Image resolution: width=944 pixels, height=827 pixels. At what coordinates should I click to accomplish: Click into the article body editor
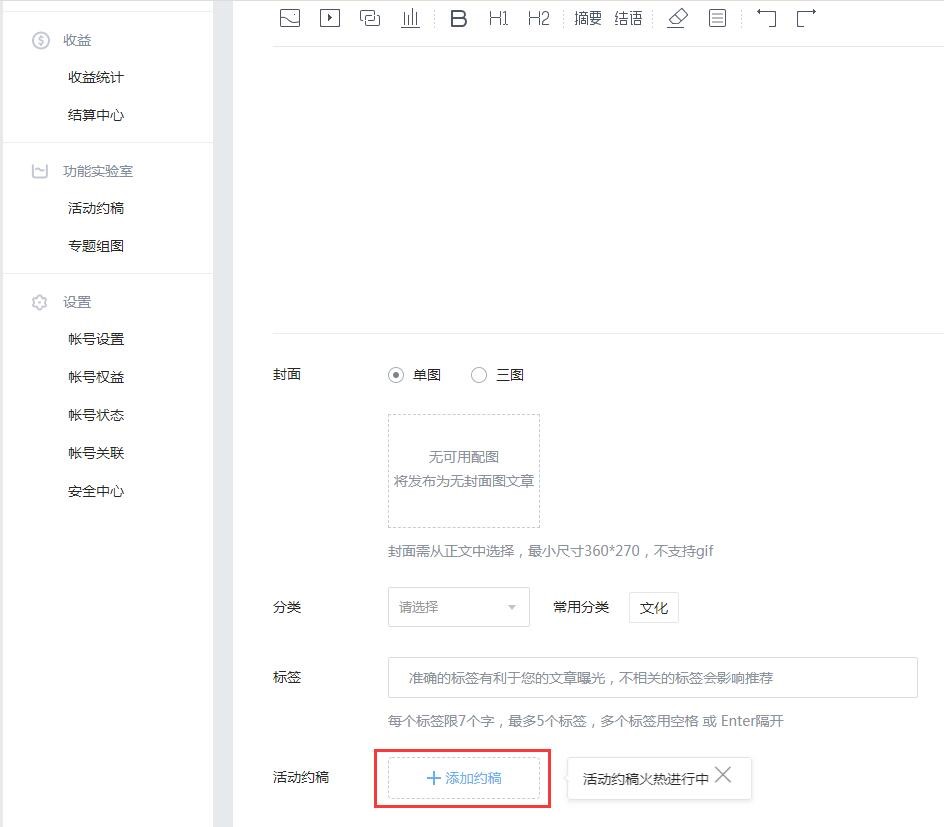(608, 190)
